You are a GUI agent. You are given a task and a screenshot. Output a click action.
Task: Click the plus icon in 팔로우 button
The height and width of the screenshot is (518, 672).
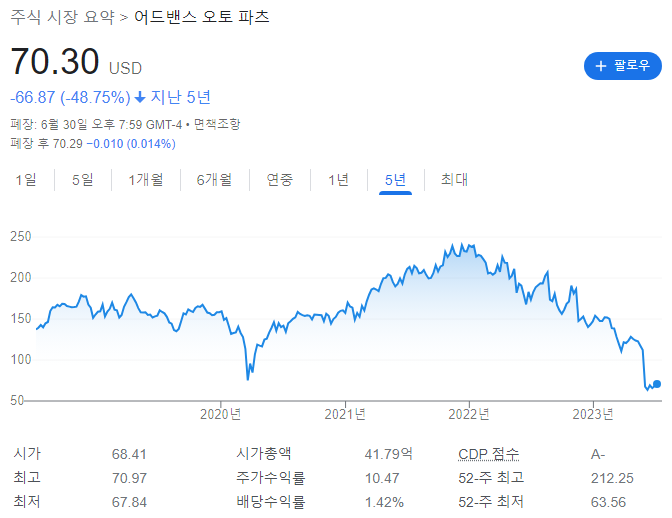point(600,66)
